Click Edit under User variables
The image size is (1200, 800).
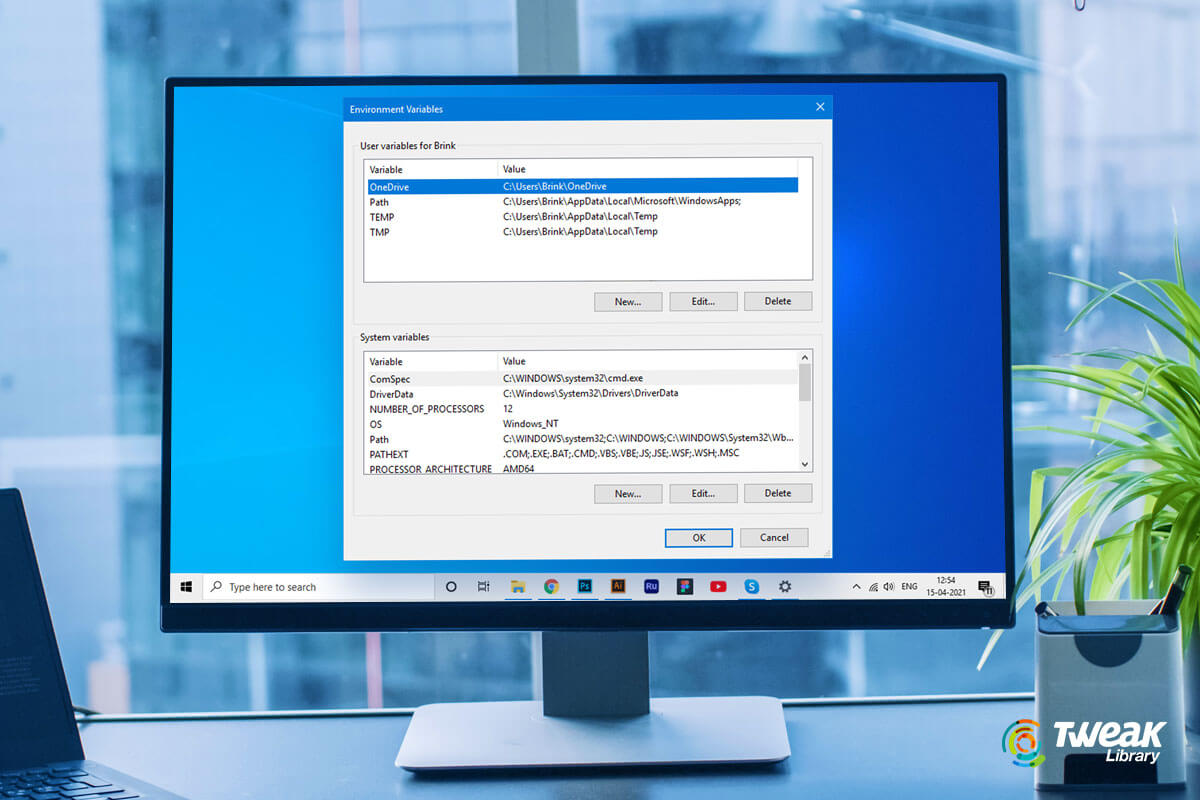pyautogui.click(x=703, y=301)
